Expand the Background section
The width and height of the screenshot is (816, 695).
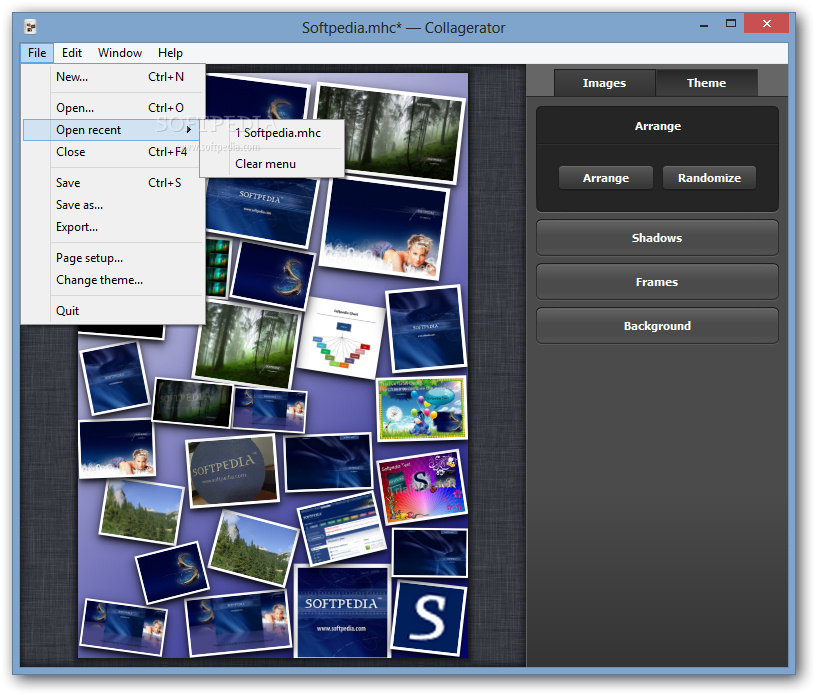[x=657, y=326]
